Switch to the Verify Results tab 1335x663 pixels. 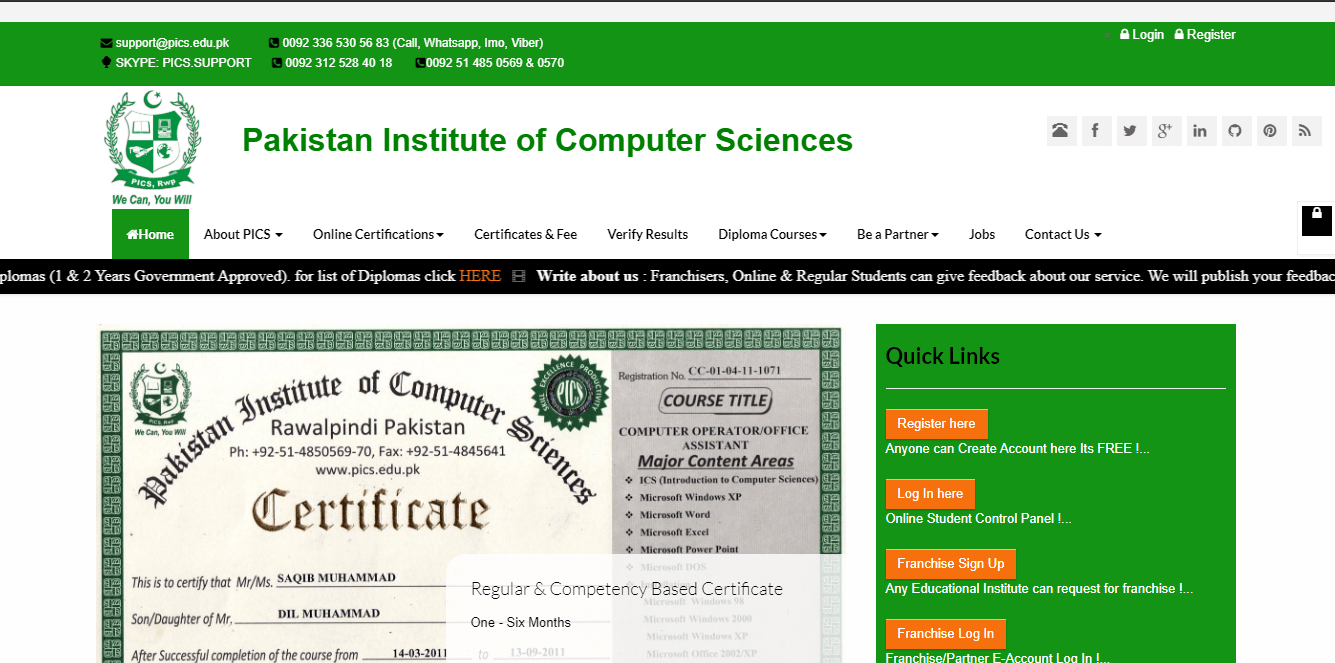tap(647, 234)
